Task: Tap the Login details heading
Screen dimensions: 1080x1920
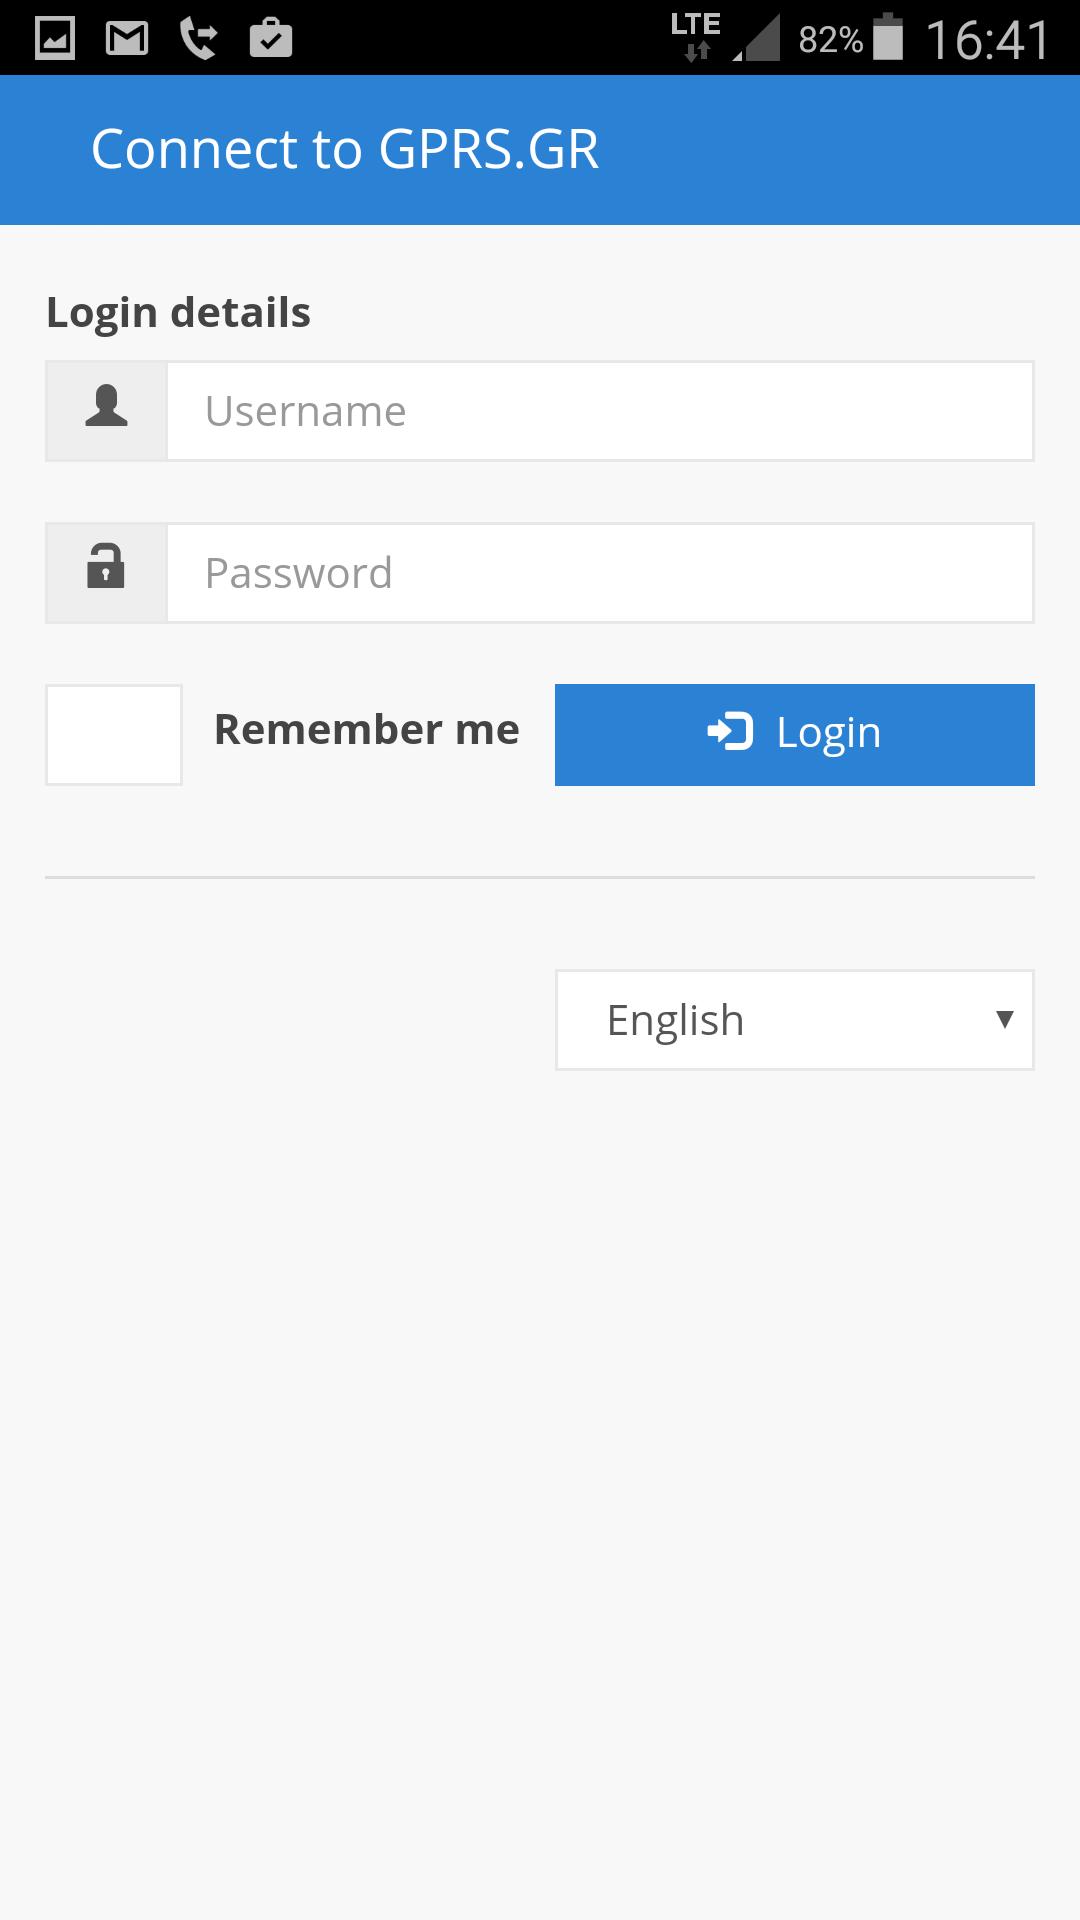Action: 179,313
